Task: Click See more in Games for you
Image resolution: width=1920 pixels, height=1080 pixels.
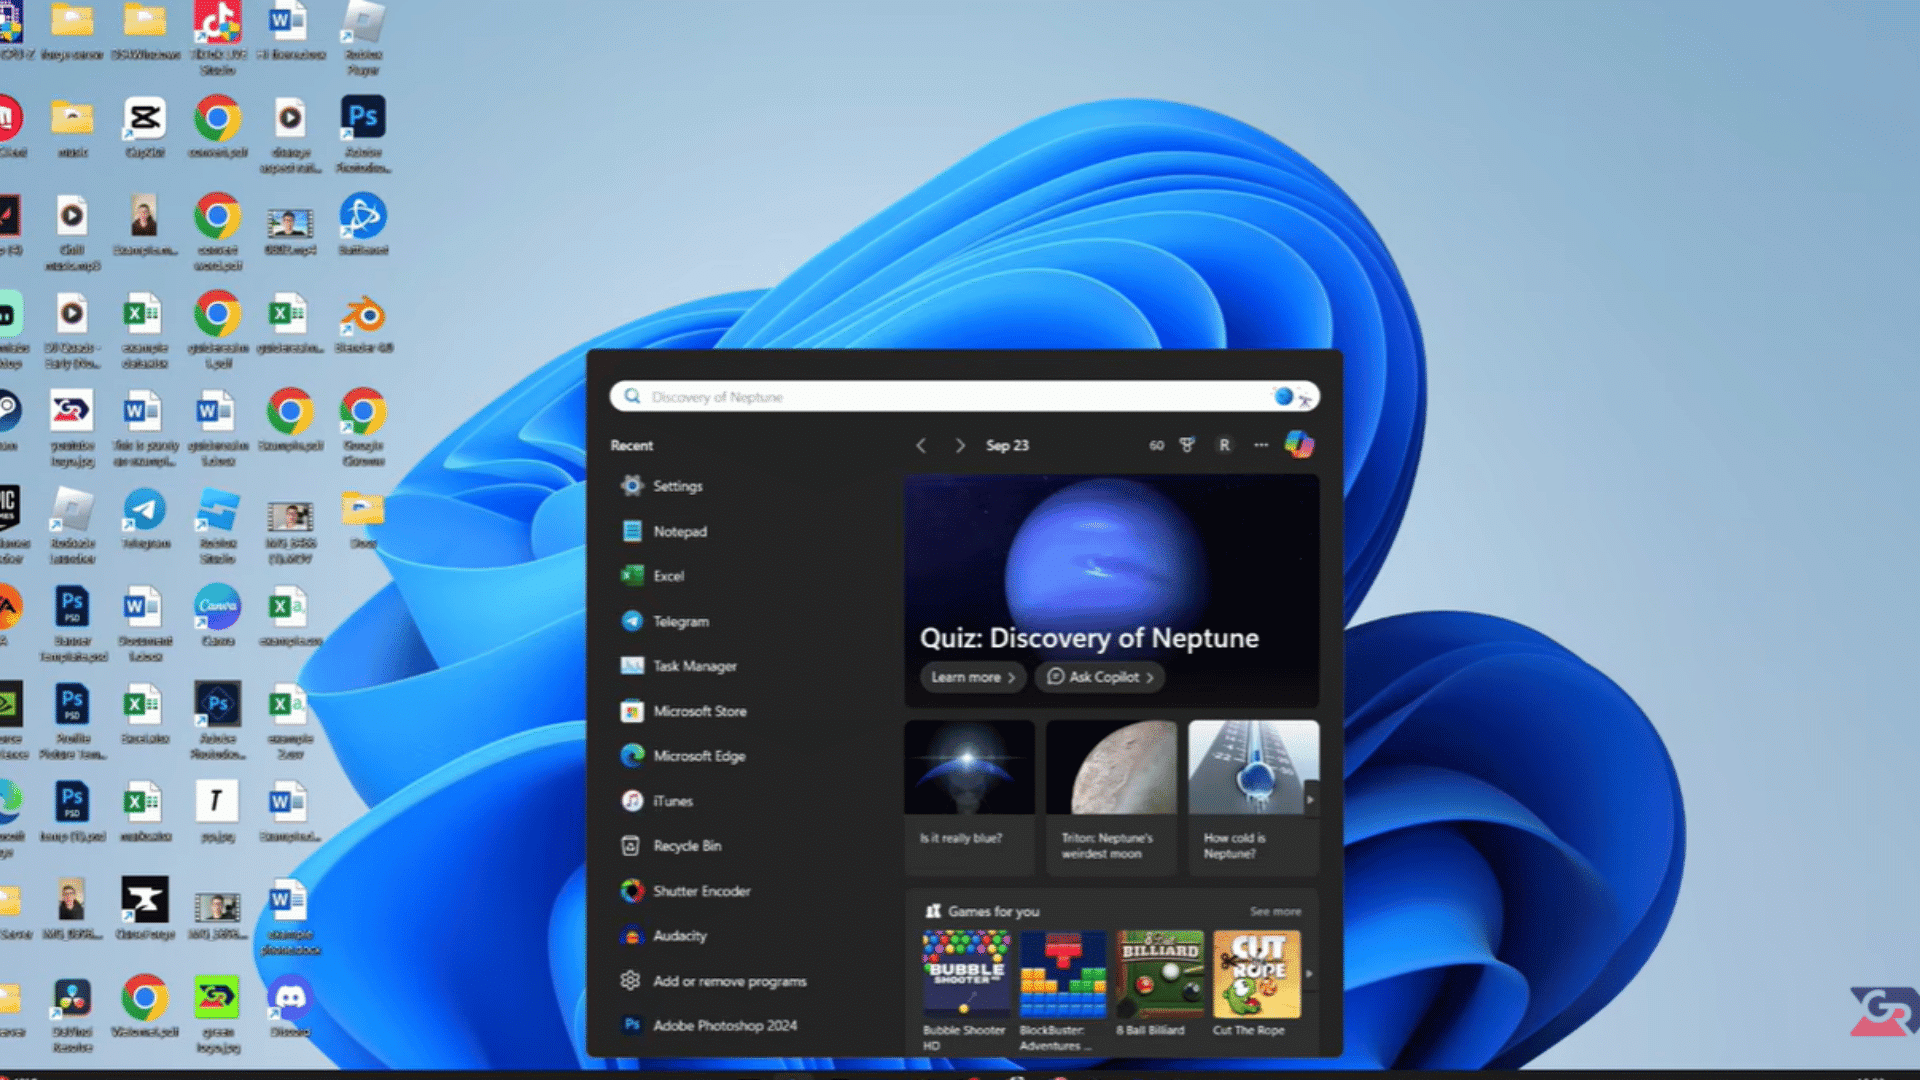Action: [1275, 912]
